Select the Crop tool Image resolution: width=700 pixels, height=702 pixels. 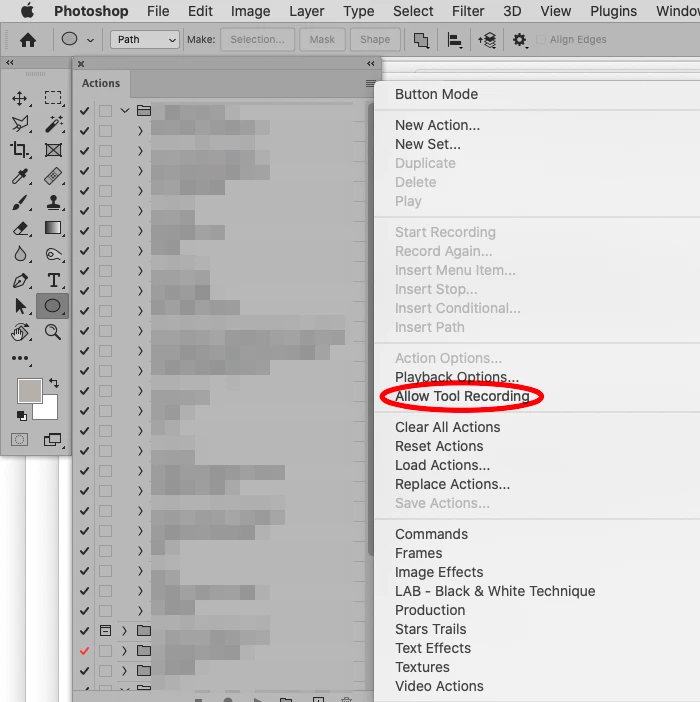20,150
